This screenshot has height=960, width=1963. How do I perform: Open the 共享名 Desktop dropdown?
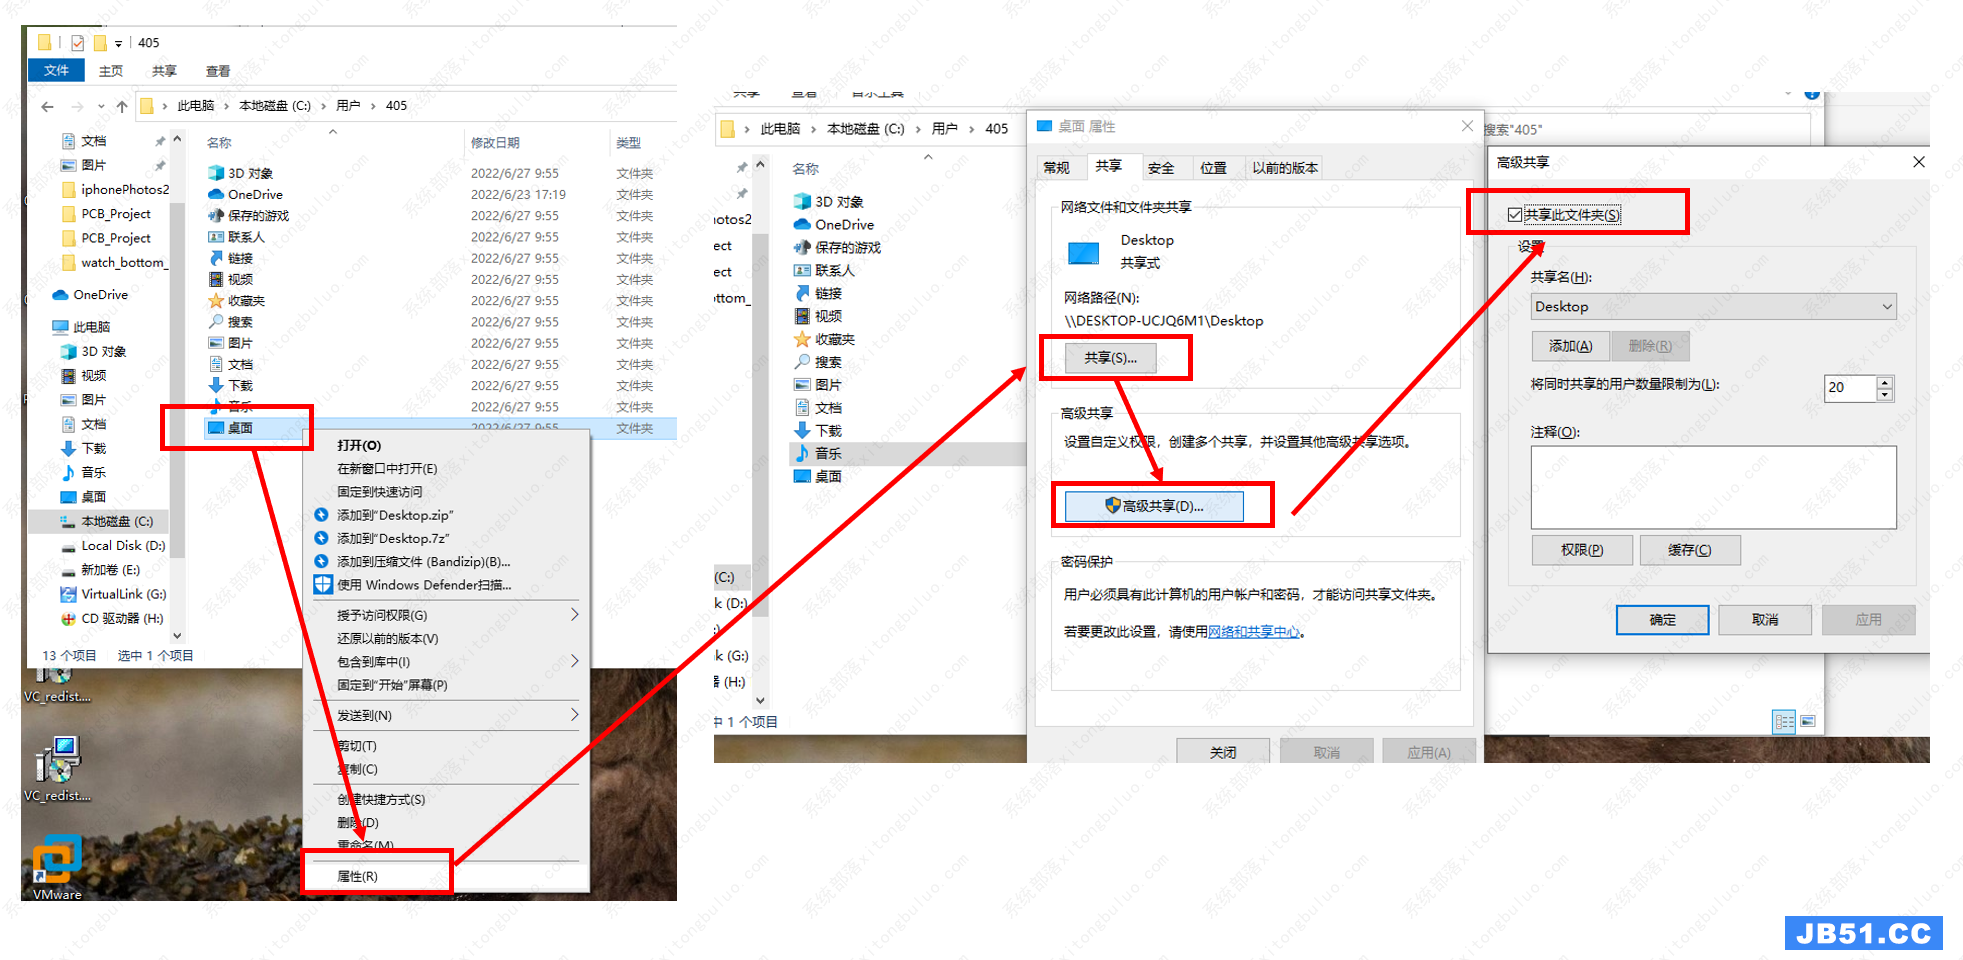[1886, 307]
